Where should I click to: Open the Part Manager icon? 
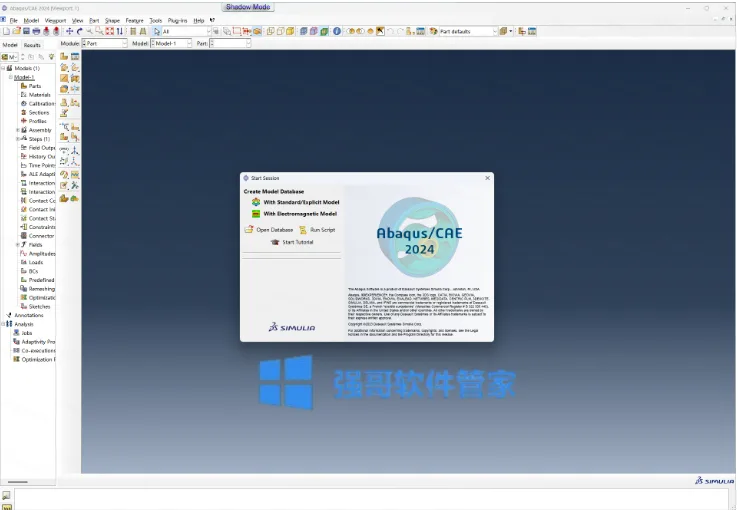(x=75, y=57)
